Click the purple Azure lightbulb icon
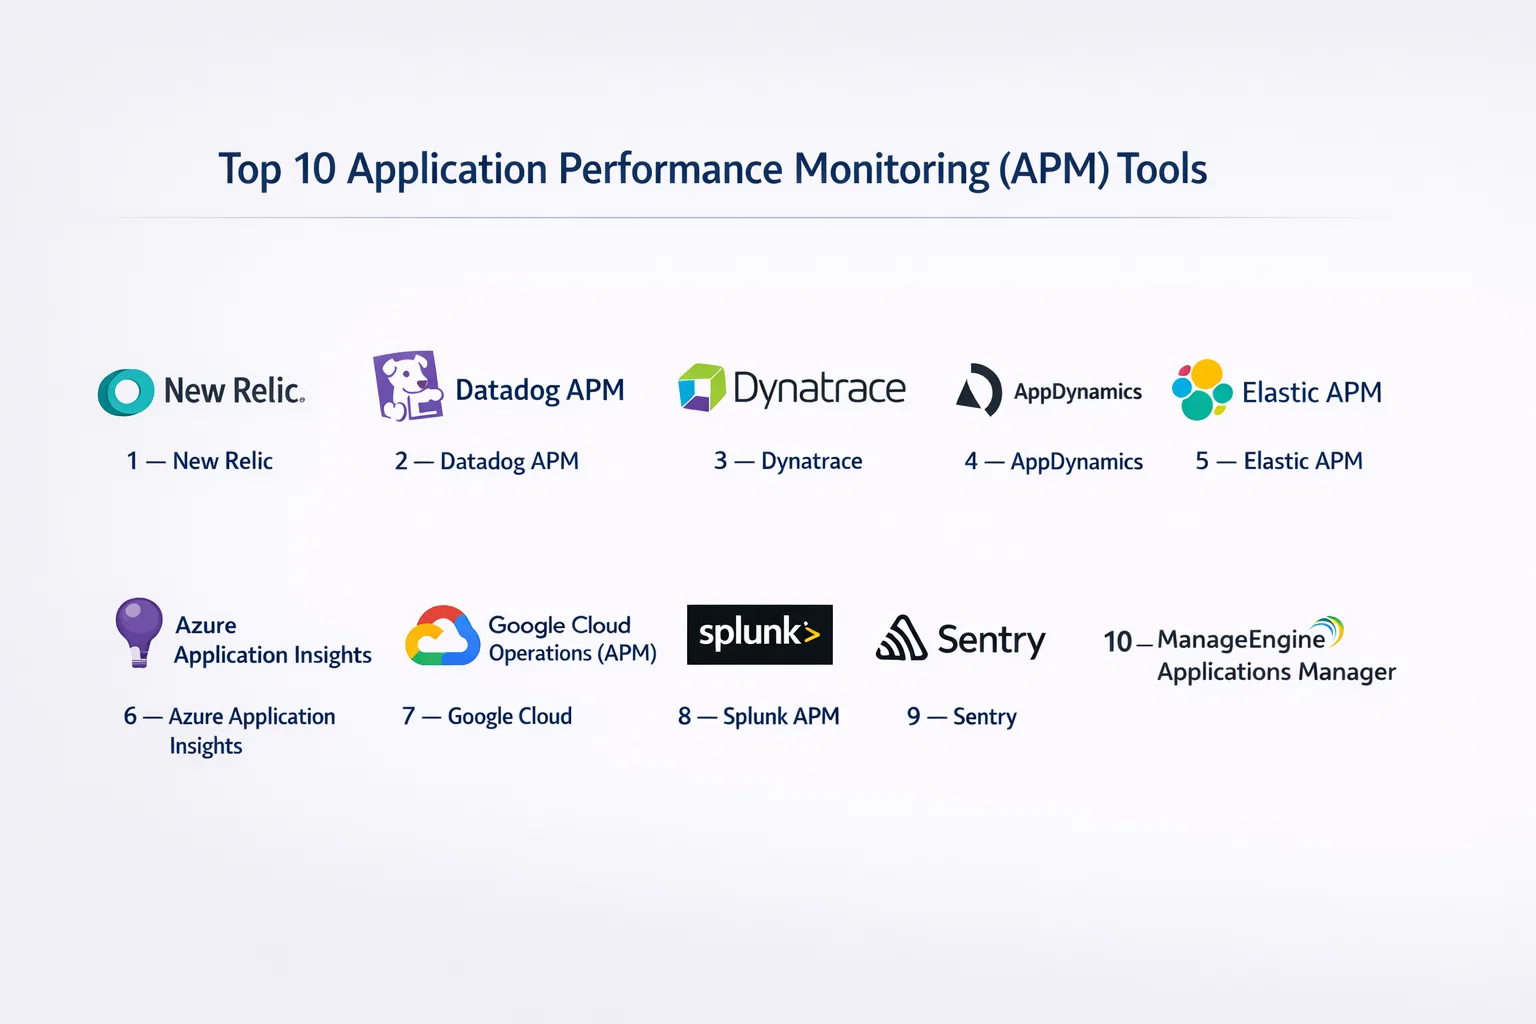Viewport: 1536px width, 1024px height. pyautogui.click(x=139, y=632)
